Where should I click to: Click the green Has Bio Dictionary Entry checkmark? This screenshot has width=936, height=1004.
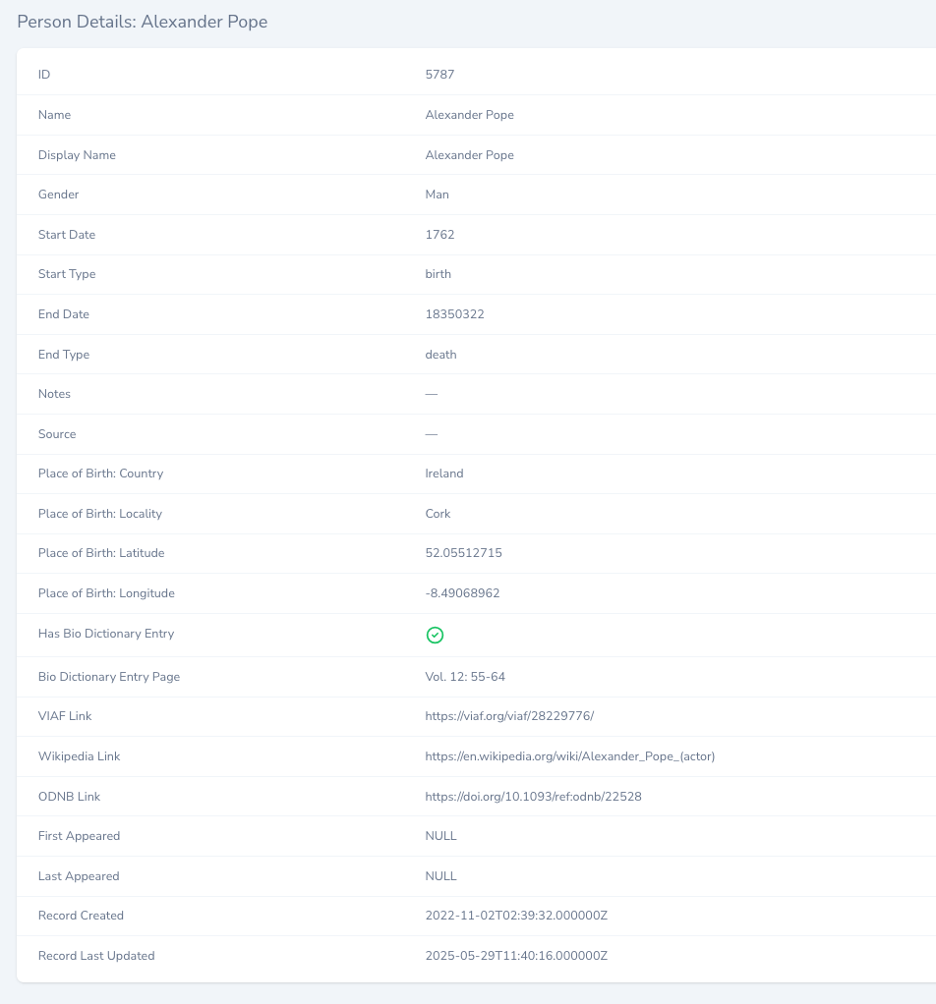click(435, 635)
